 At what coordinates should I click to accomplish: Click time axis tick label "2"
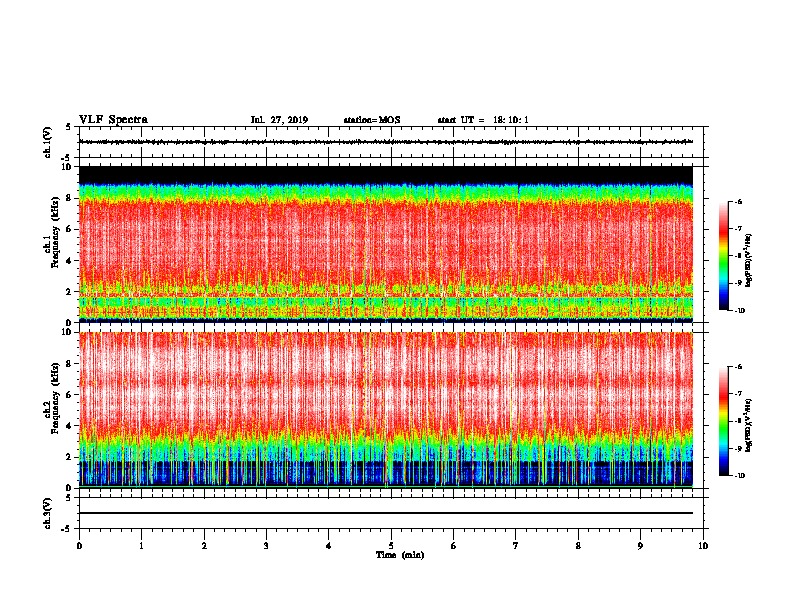point(204,546)
